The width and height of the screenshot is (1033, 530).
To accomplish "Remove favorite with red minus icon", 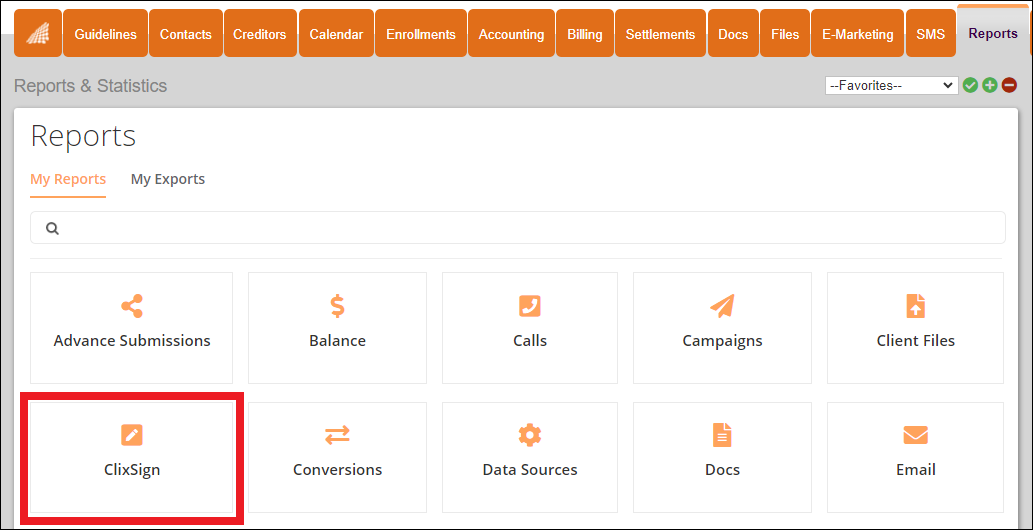I will [1009, 86].
